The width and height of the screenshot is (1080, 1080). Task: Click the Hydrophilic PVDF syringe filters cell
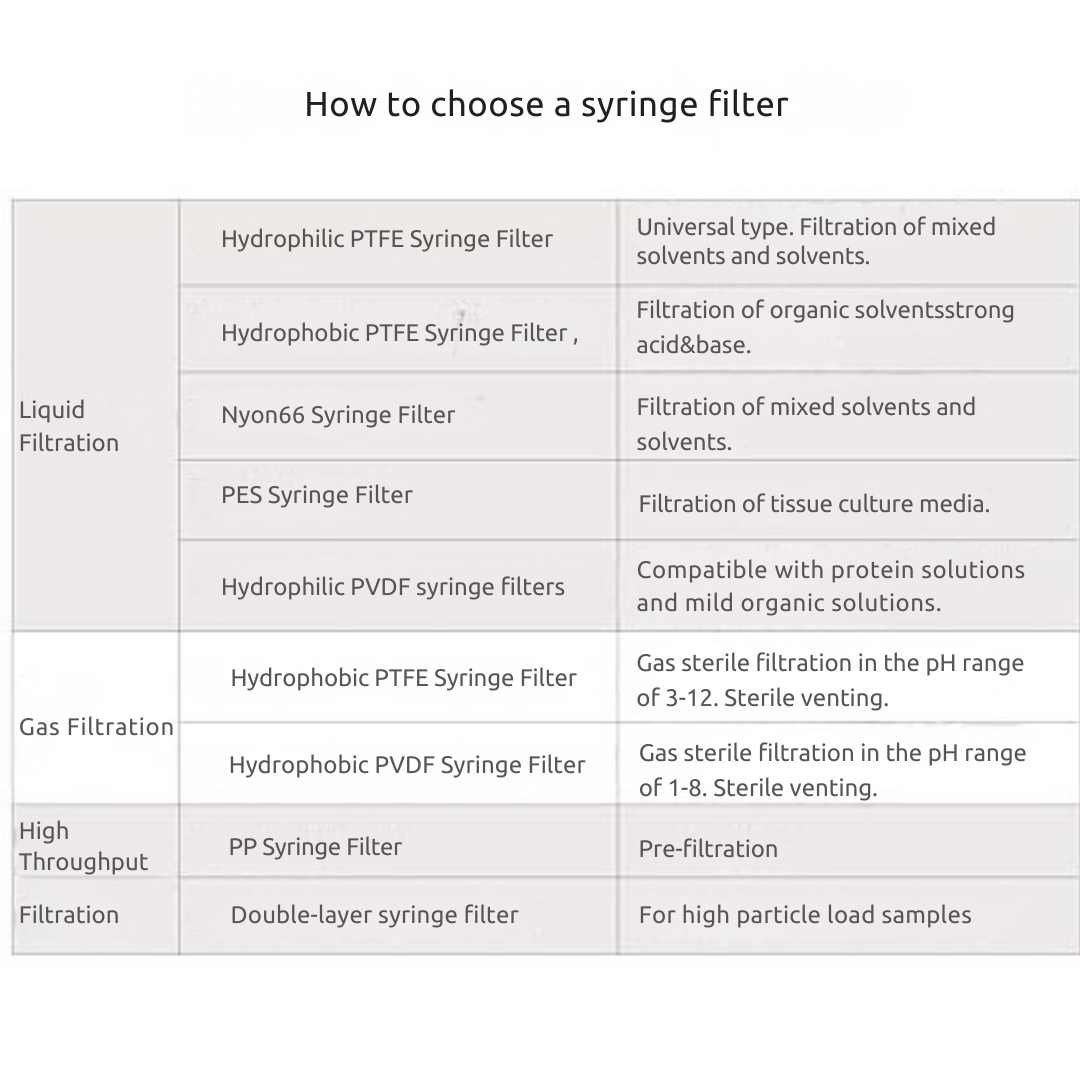[x=392, y=587]
